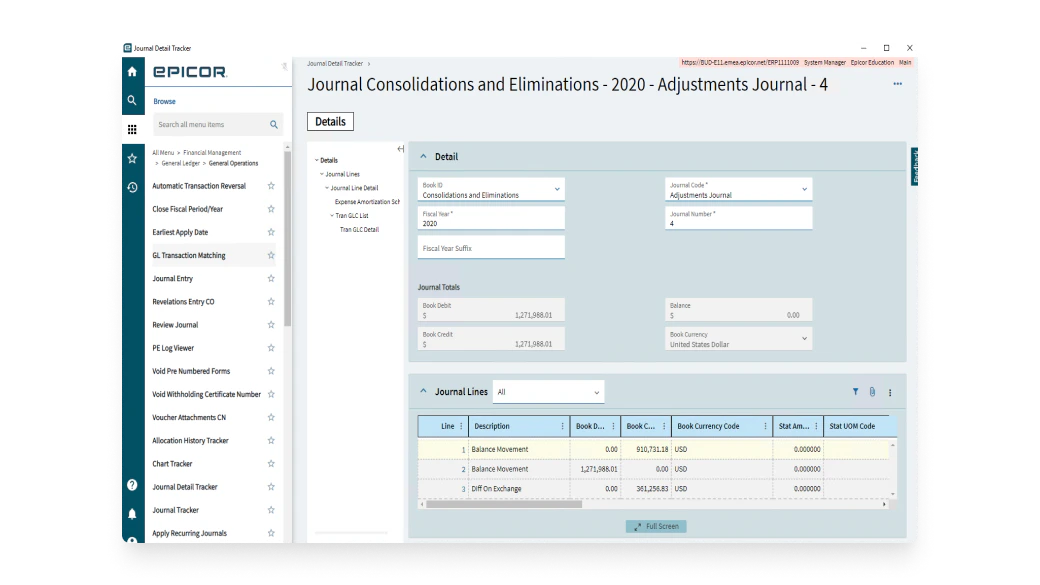This screenshot has height=585, width=1040.
Task: Open Book Currency dropdown
Action: pos(804,339)
